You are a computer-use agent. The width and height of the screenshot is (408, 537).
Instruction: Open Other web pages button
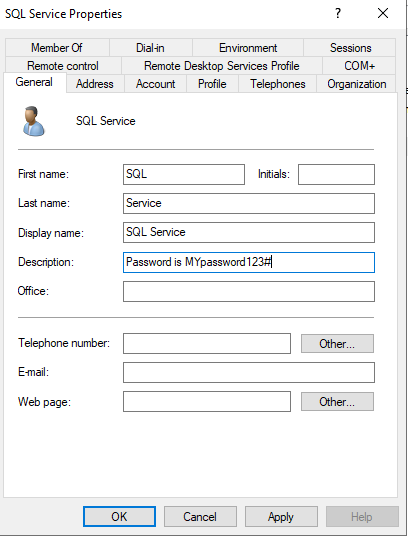(337, 401)
